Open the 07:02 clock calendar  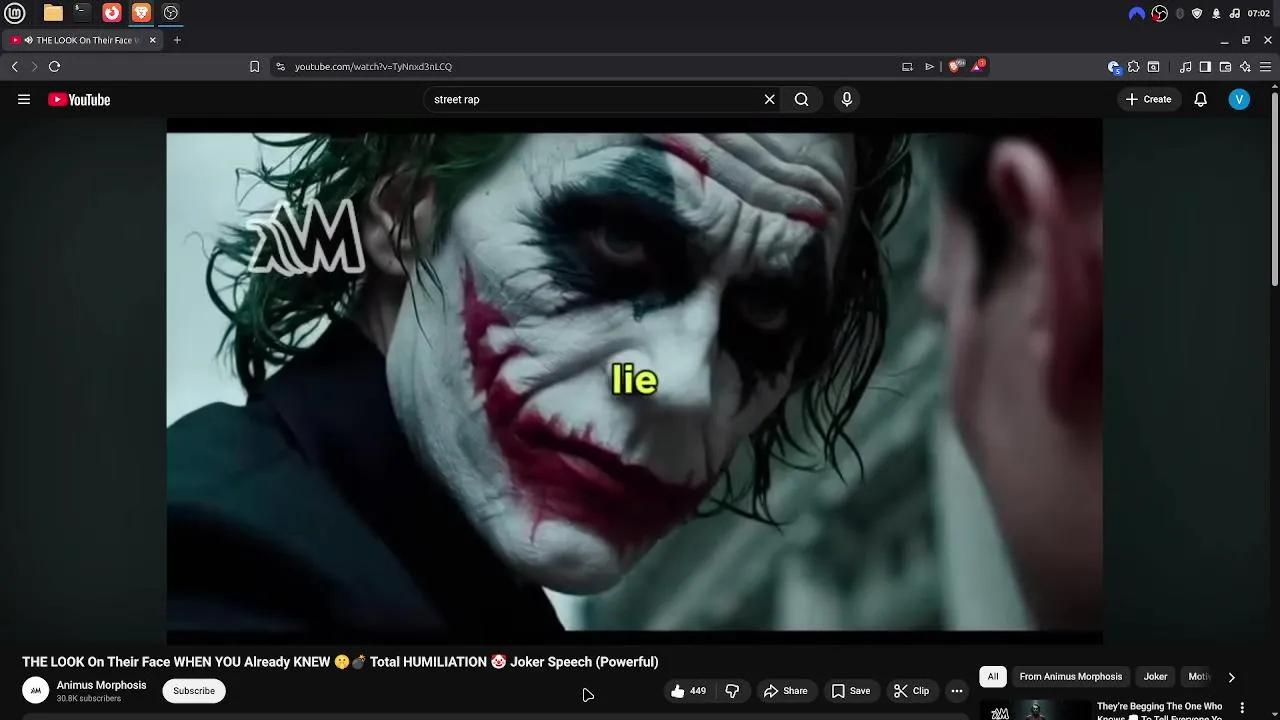[1258, 13]
